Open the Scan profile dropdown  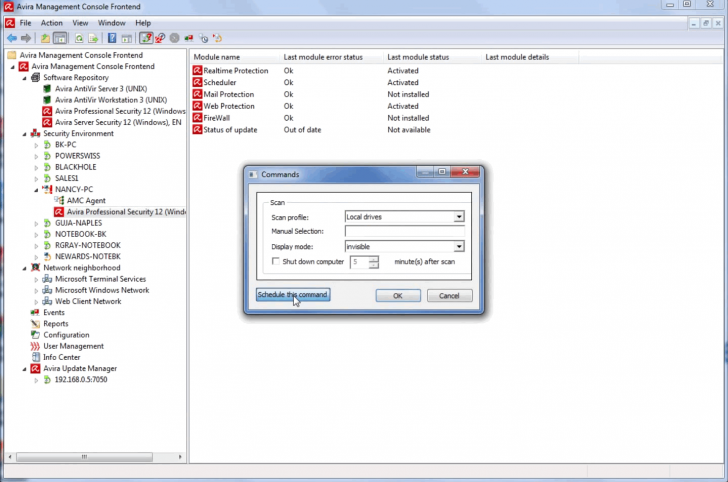(x=459, y=217)
